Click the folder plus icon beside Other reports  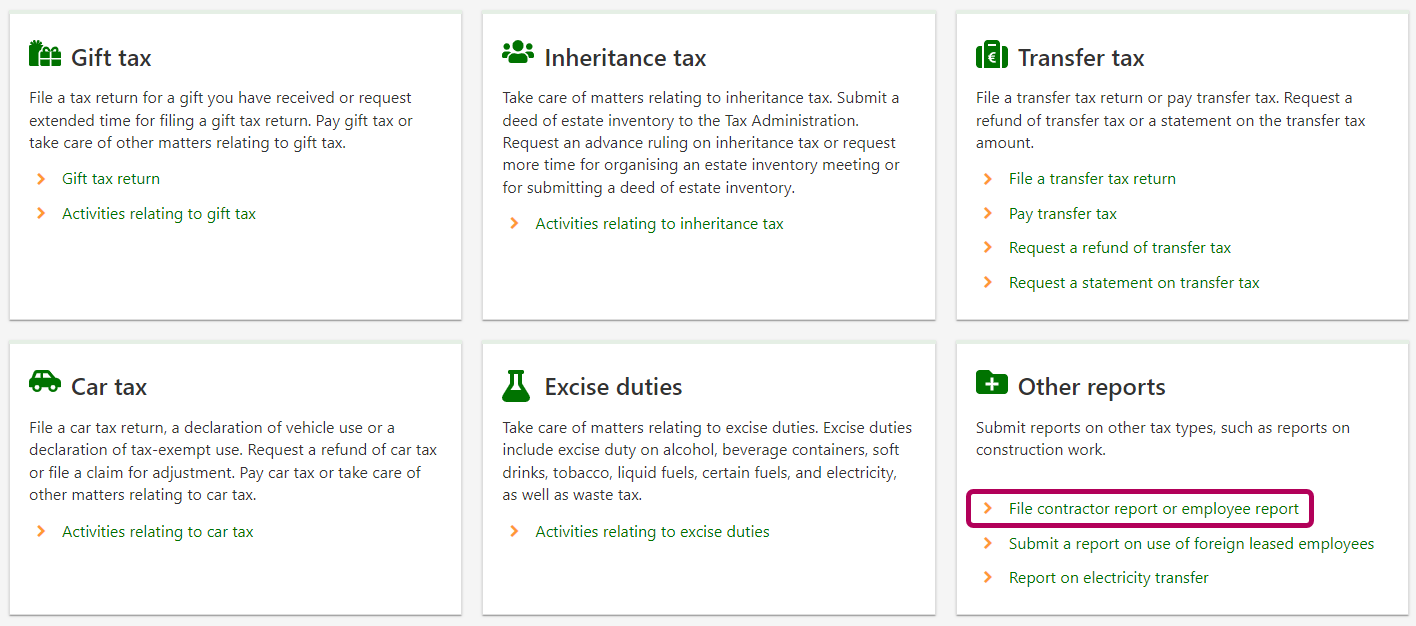tap(991, 383)
